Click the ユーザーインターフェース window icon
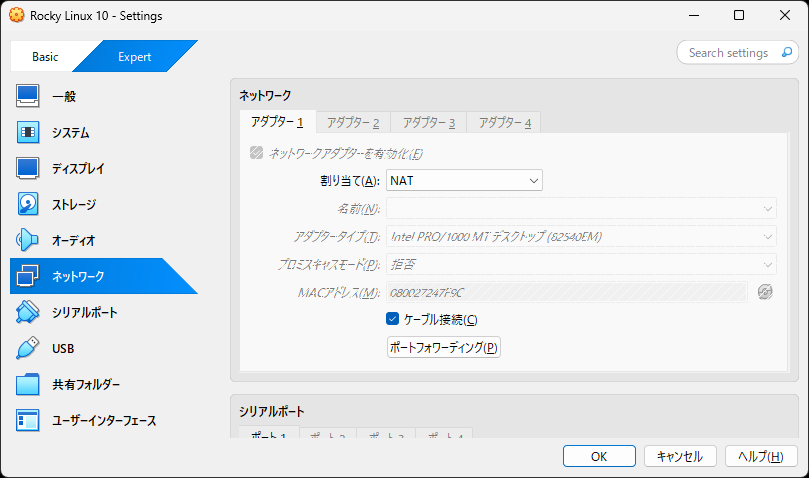809x478 pixels. pyautogui.click(x=28, y=421)
